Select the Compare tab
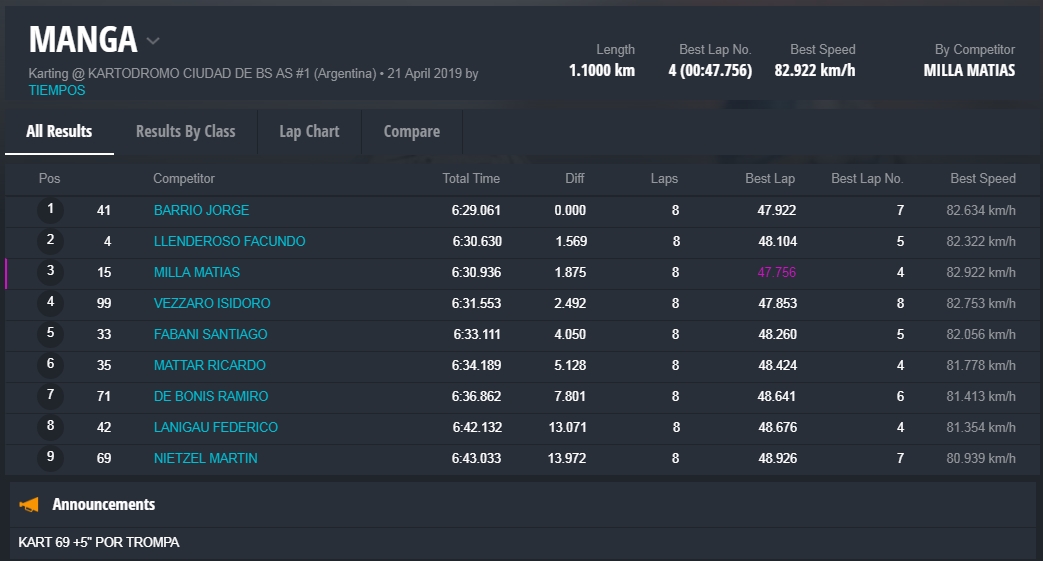This screenshot has height=561, width=1043. click(x=411, y=131)
